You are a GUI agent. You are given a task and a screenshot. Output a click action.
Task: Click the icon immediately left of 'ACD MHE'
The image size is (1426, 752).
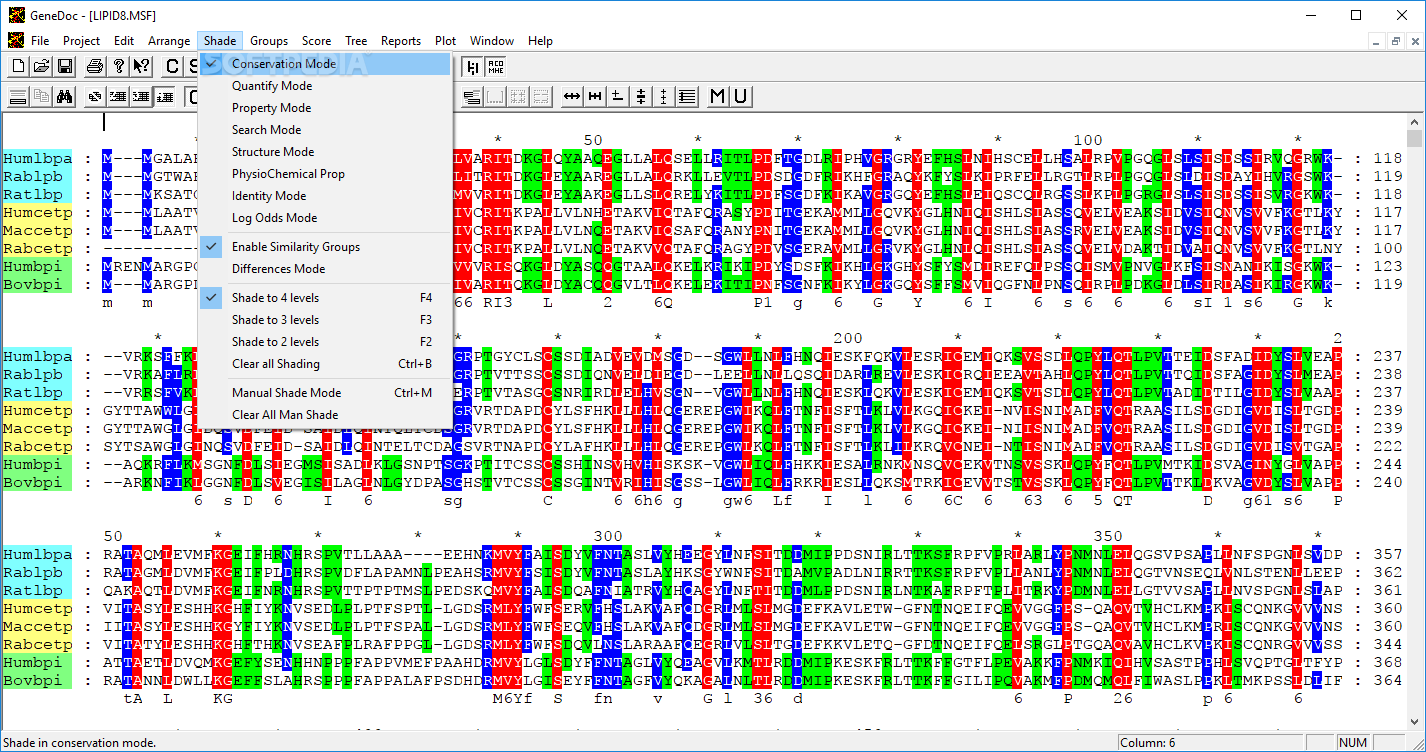(x=472, y=67)
